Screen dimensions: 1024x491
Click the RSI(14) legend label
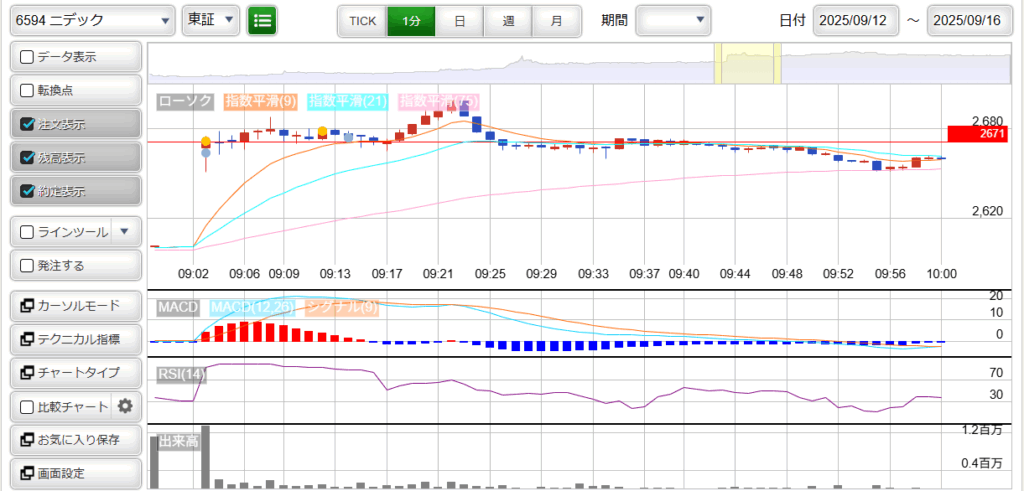coord(182,374)
